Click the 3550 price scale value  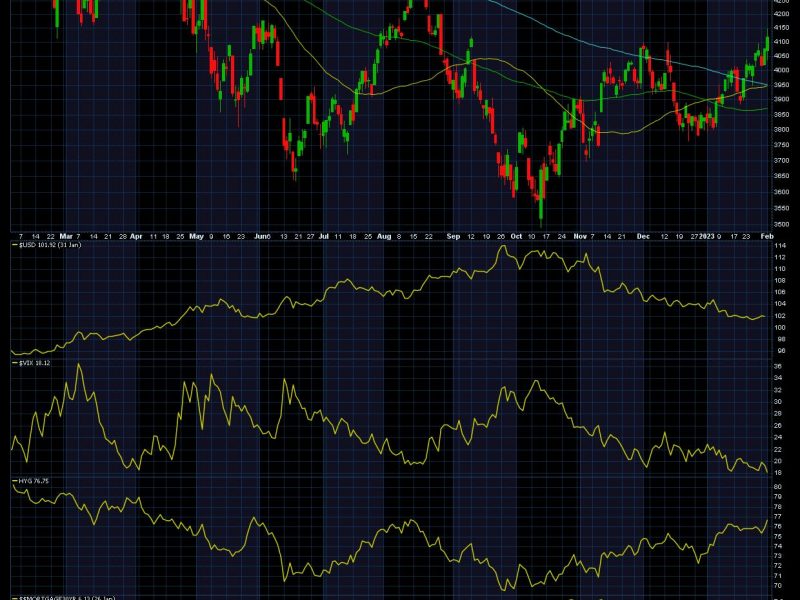click(x=781, y=208)
